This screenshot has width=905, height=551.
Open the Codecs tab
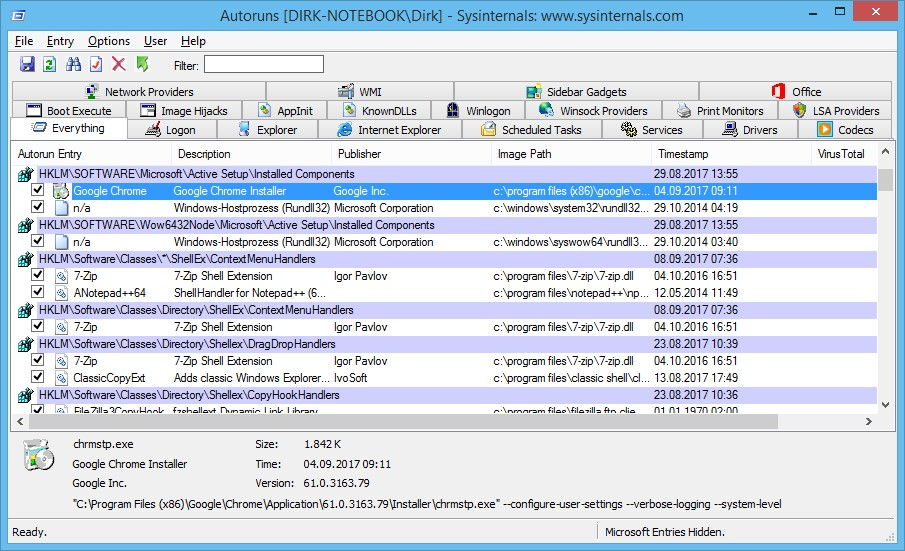click(846, 130)
